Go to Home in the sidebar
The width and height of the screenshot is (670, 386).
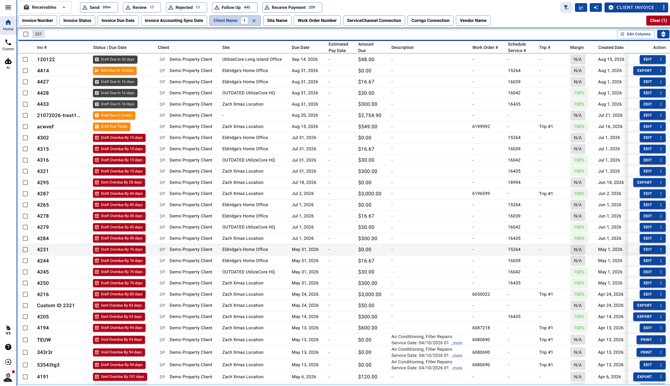[x=8, y=25]
